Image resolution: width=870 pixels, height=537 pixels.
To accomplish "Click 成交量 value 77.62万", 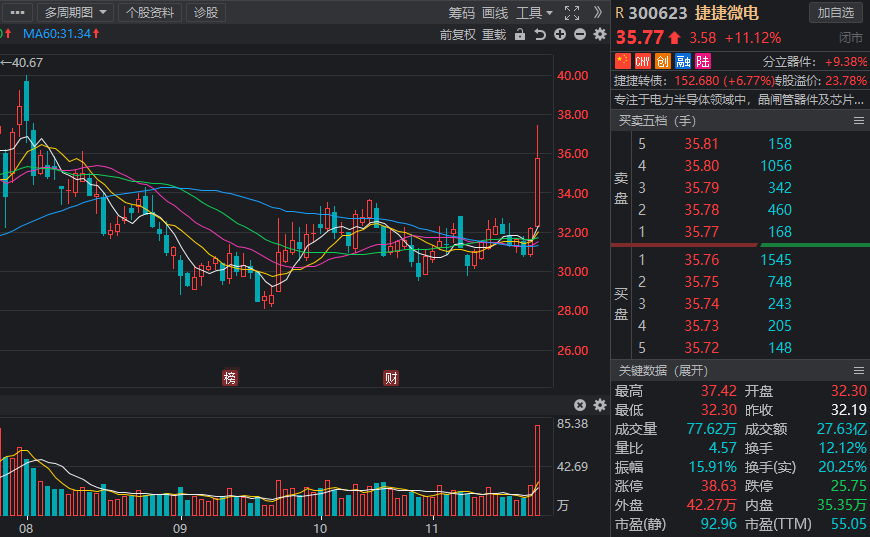I will pos(711,429).
